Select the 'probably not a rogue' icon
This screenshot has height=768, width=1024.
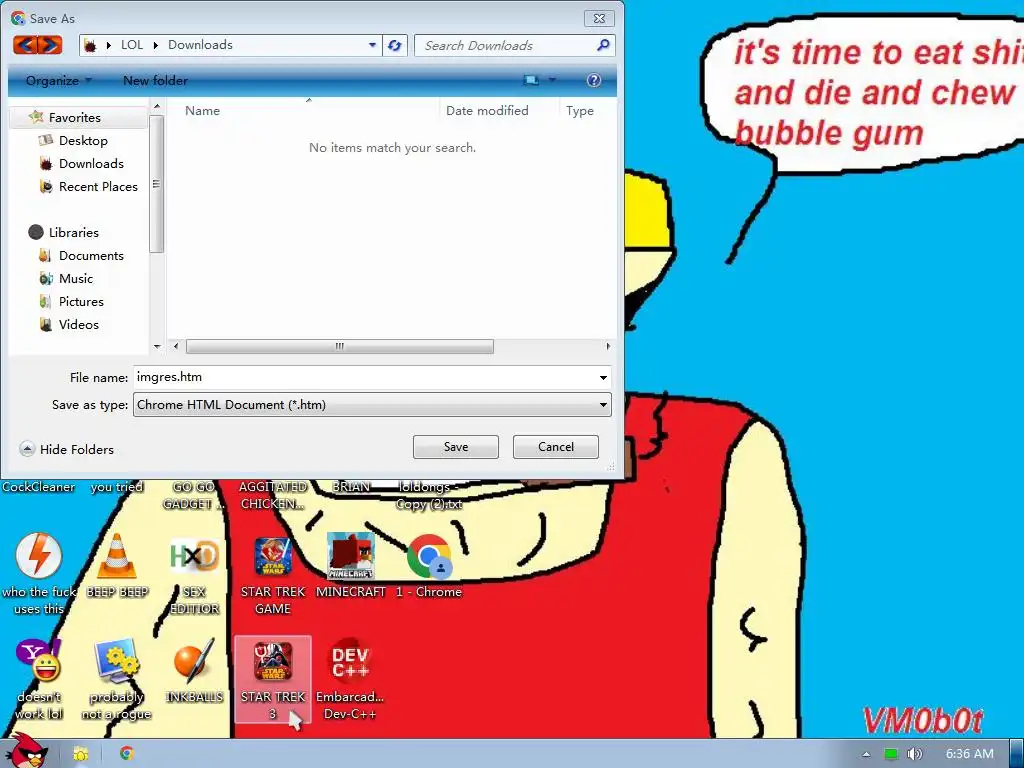[x=116, y=679]
